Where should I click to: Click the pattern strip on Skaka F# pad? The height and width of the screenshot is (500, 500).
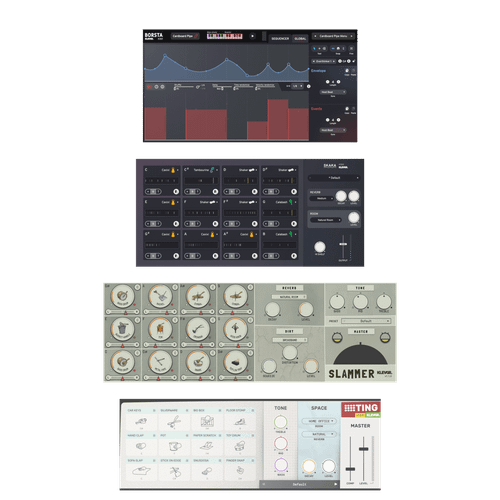(240, 213)
